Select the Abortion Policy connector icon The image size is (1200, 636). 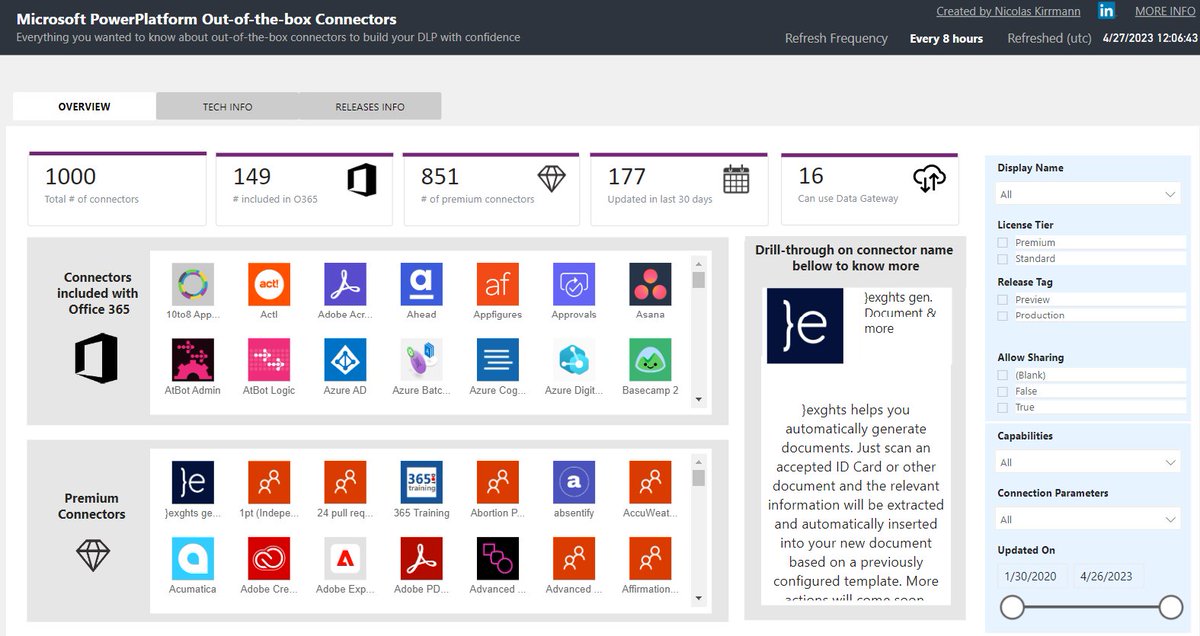[x=498, y=482]
